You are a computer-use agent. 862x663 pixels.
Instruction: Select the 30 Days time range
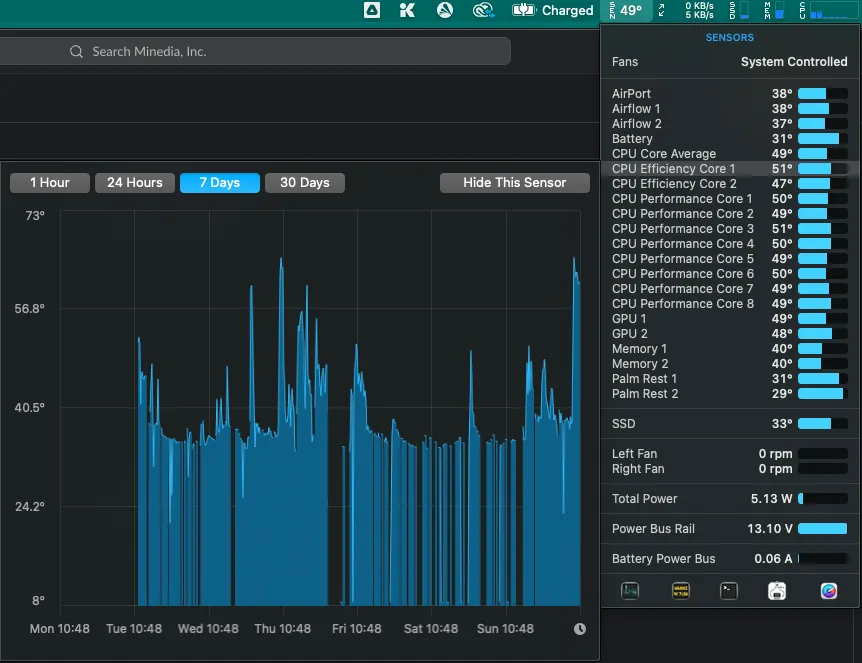pyautogui.click(x=304, y=183)
